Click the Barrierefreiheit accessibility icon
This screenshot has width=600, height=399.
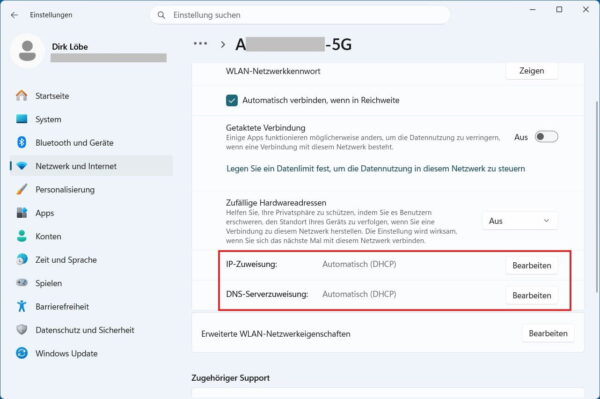[x=22, y=306]
